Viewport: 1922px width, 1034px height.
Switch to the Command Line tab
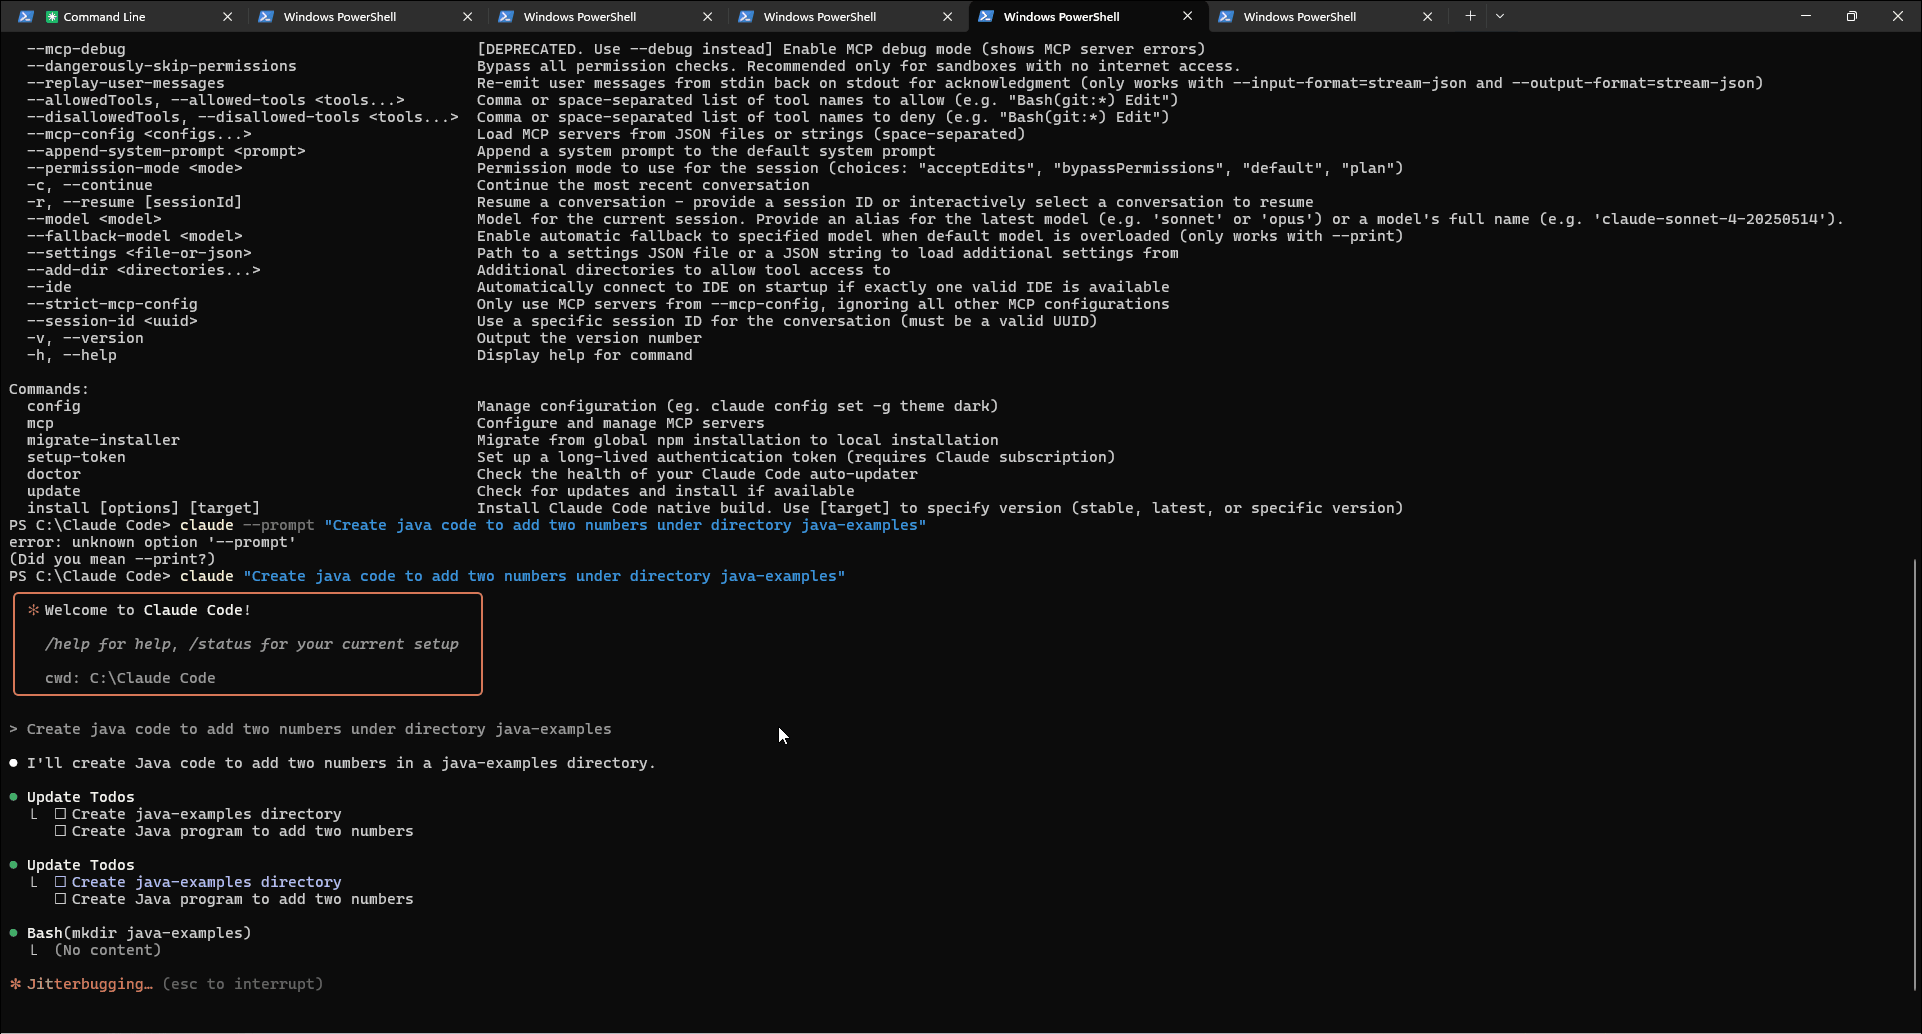(x=125, y=16)
